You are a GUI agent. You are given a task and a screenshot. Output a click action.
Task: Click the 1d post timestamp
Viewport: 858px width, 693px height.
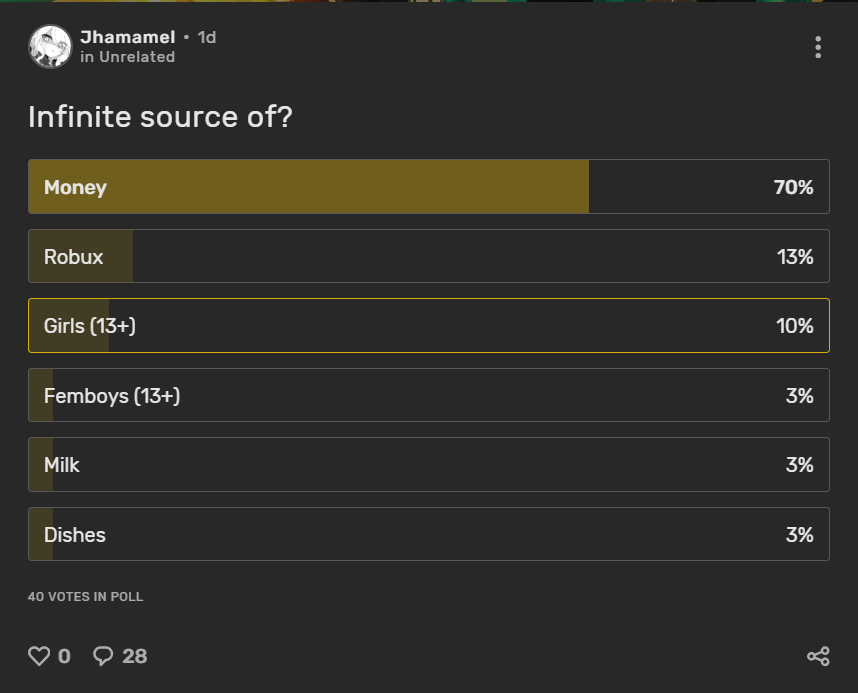tap(207, 37)
